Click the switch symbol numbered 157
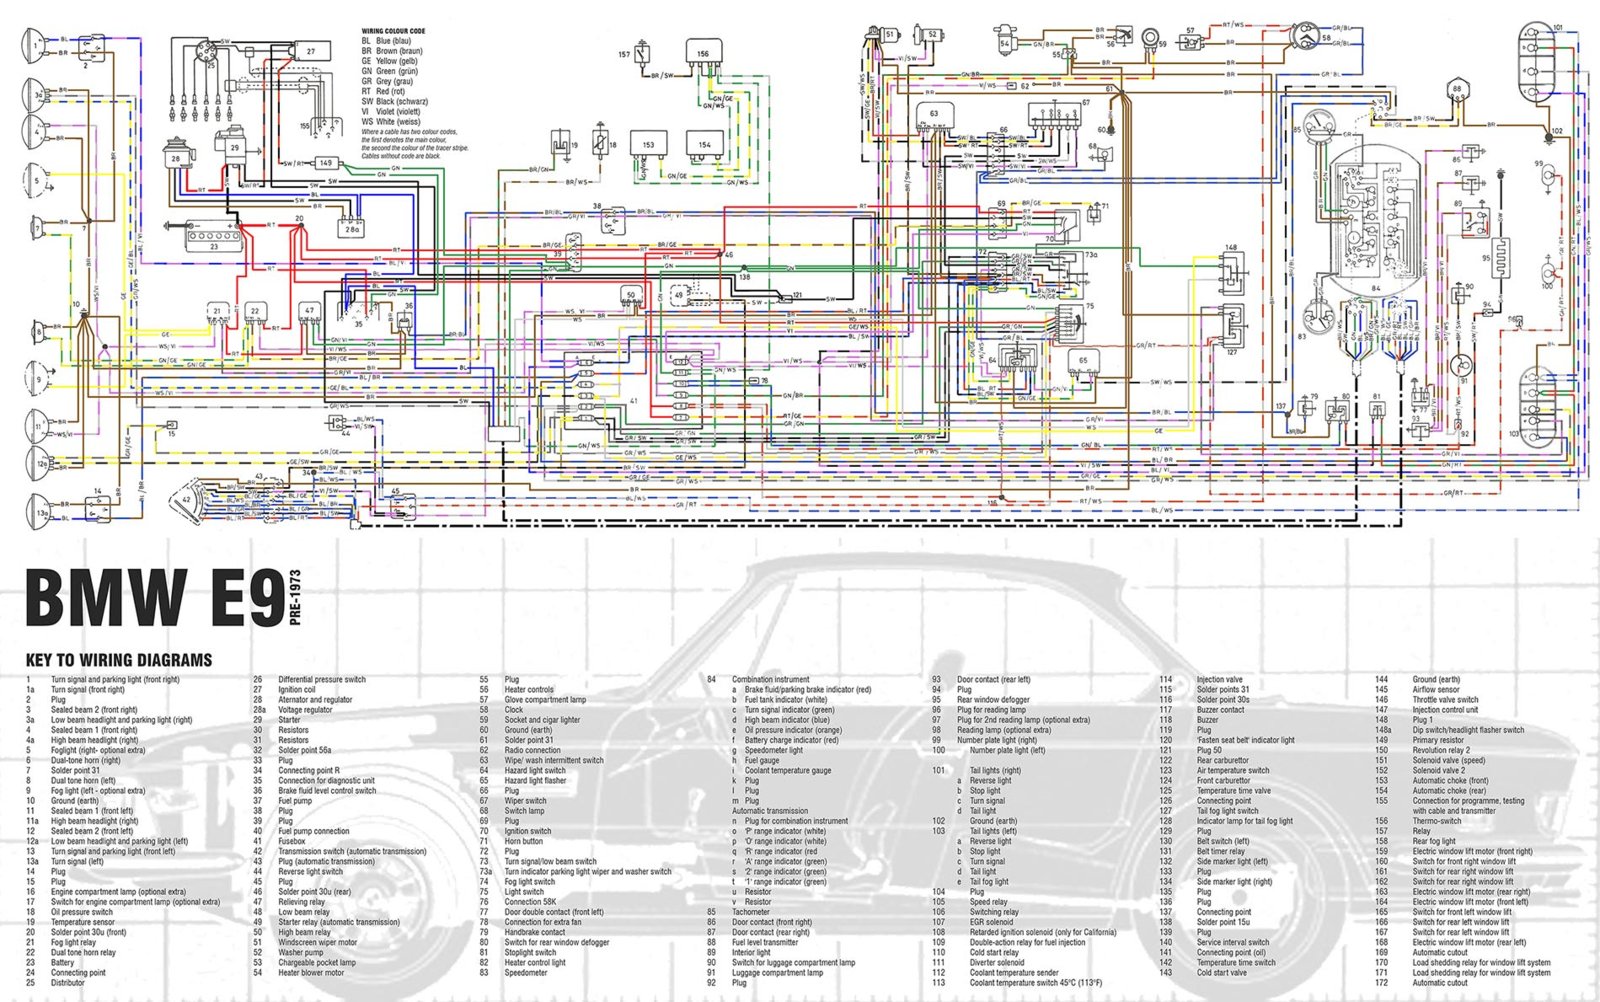The image size is (1600, 1002). pyautogui.click(x=641, y=53)
